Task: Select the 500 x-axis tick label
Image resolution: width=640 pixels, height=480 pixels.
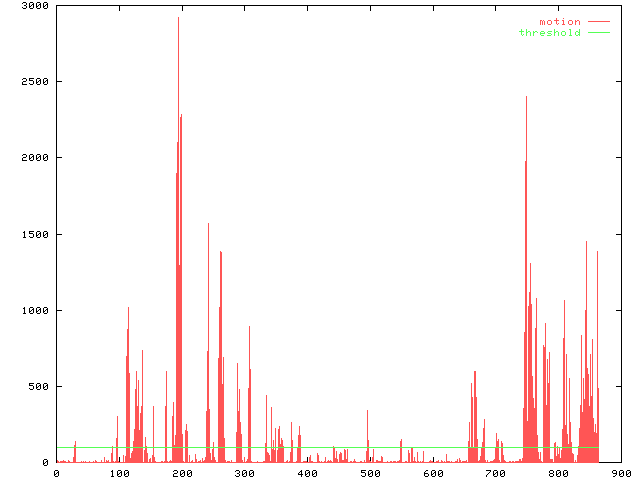Action: [x=370, y=473]
